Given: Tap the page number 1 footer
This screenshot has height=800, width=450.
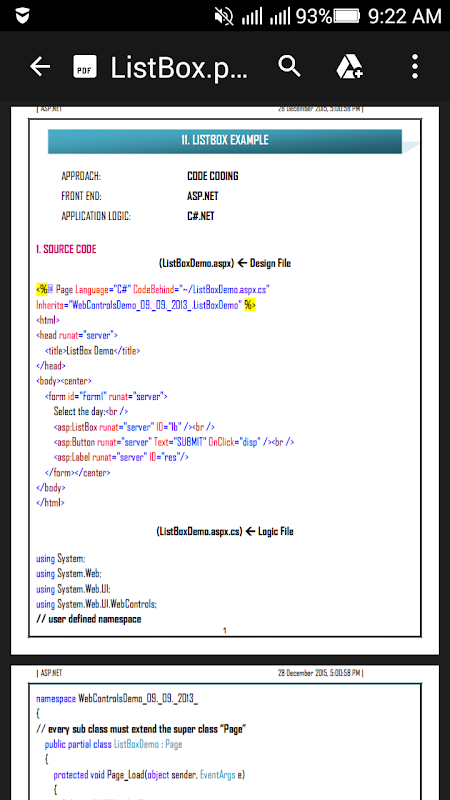Looking at the screenshot, I should click(225, 631).
